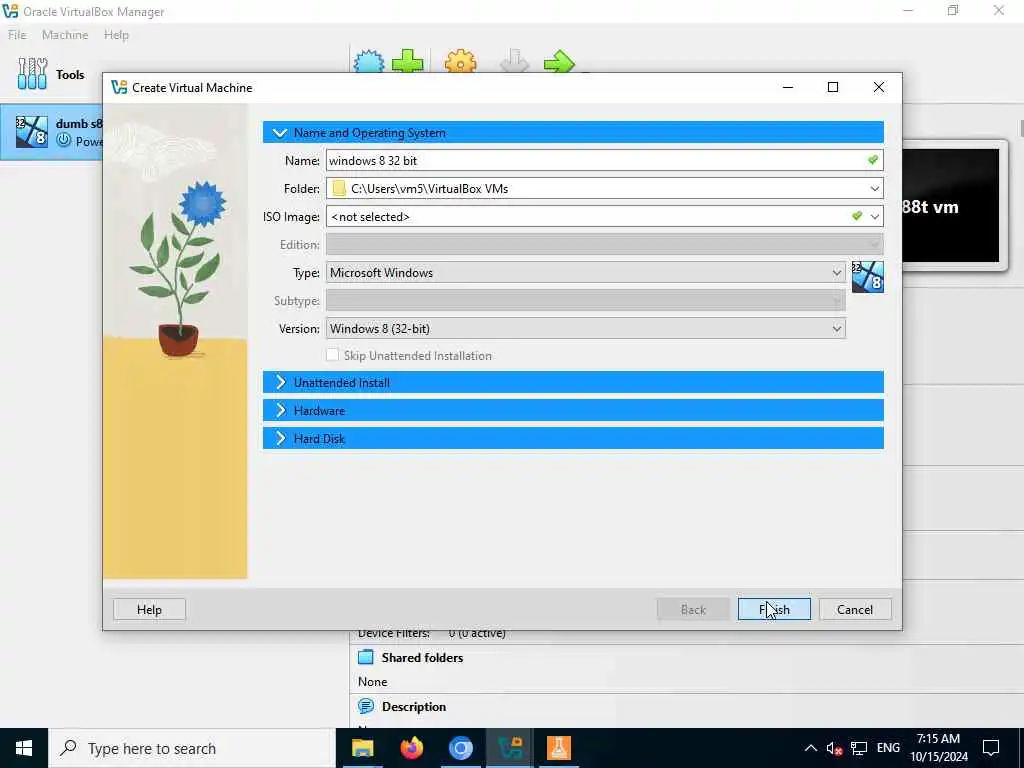The width and height of the screenshot is (1024, 768).
Task: Click the Cancel button
Action: pos(854,609)
